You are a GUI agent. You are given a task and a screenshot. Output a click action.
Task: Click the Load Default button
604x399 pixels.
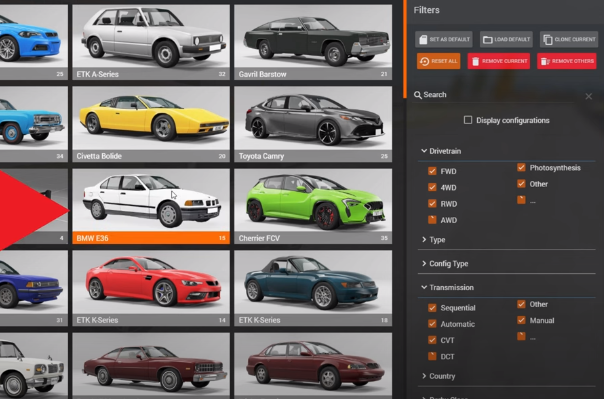(506, 39)
